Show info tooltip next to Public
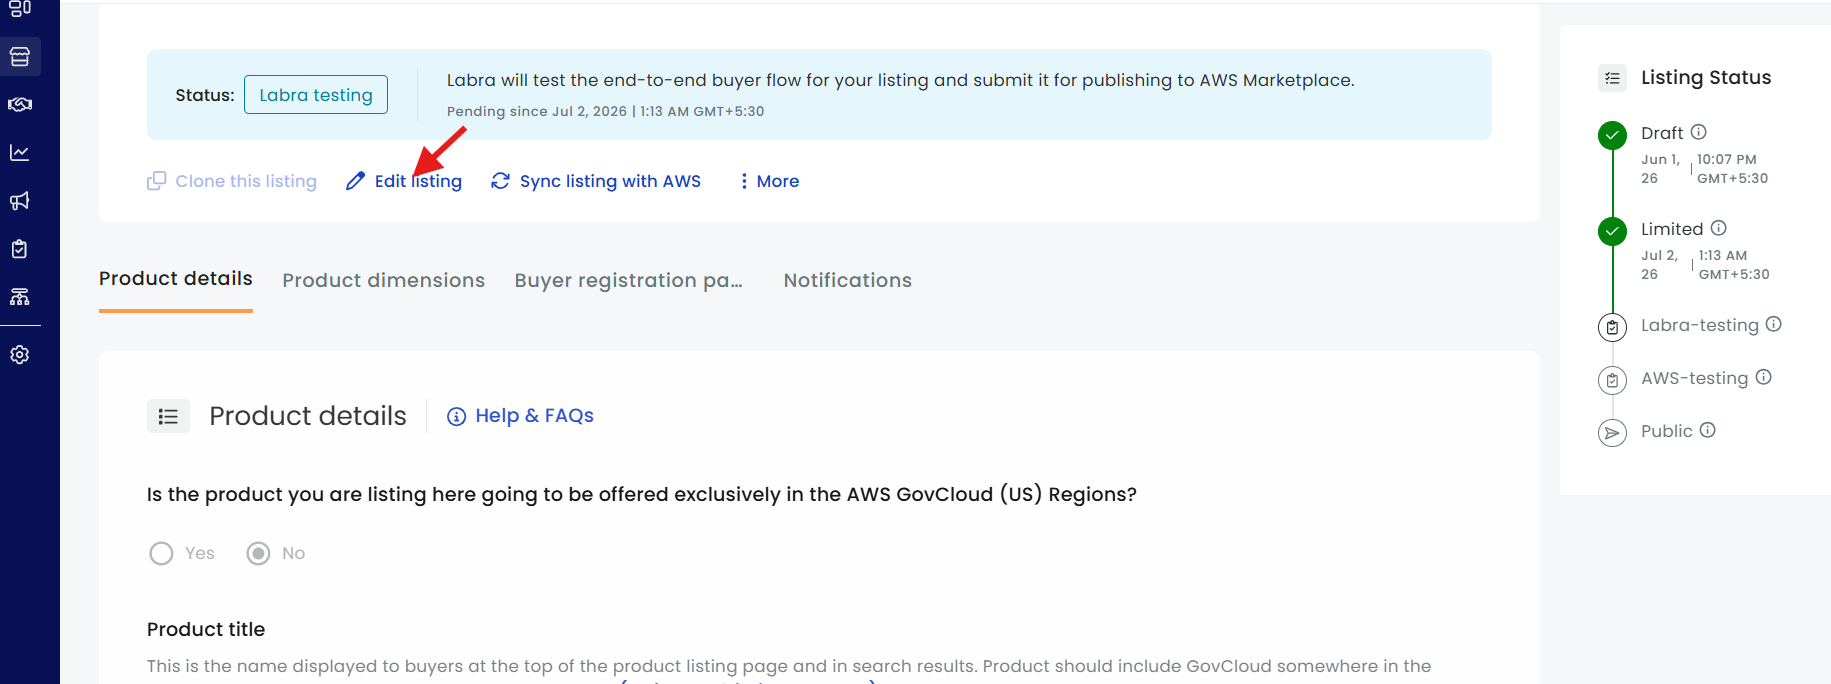The width and height of the screenshot is (1831, 684). pyautogui.click(x=1707, y=430)
